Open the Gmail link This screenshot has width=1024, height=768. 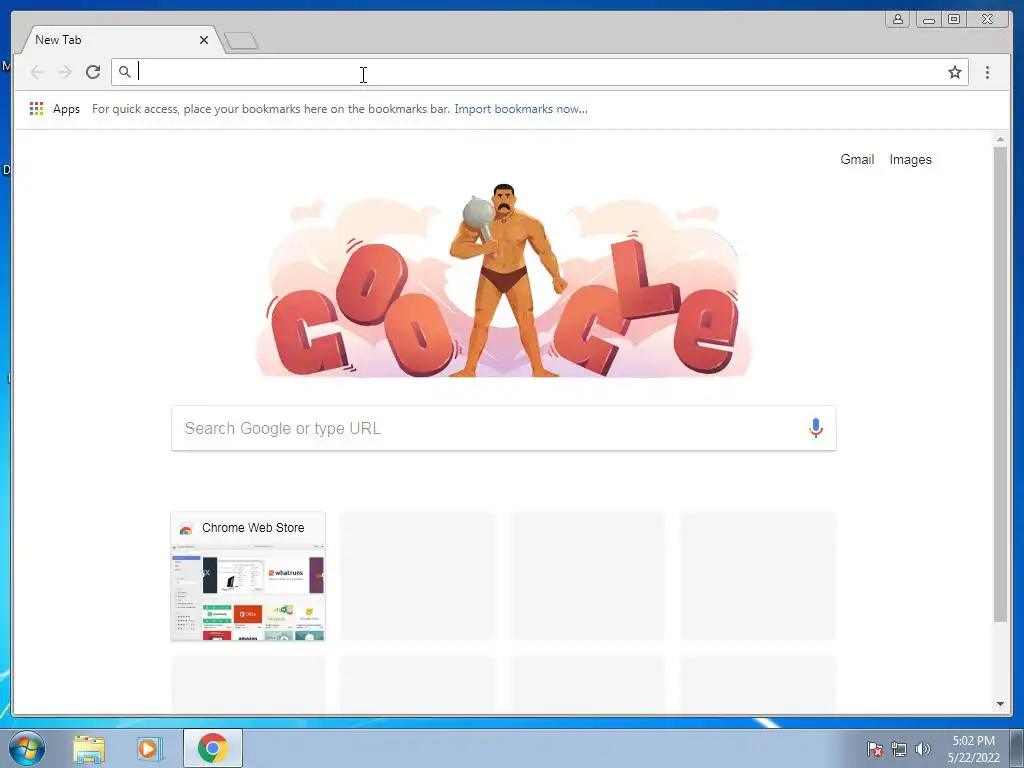click(x=857, y=159)
